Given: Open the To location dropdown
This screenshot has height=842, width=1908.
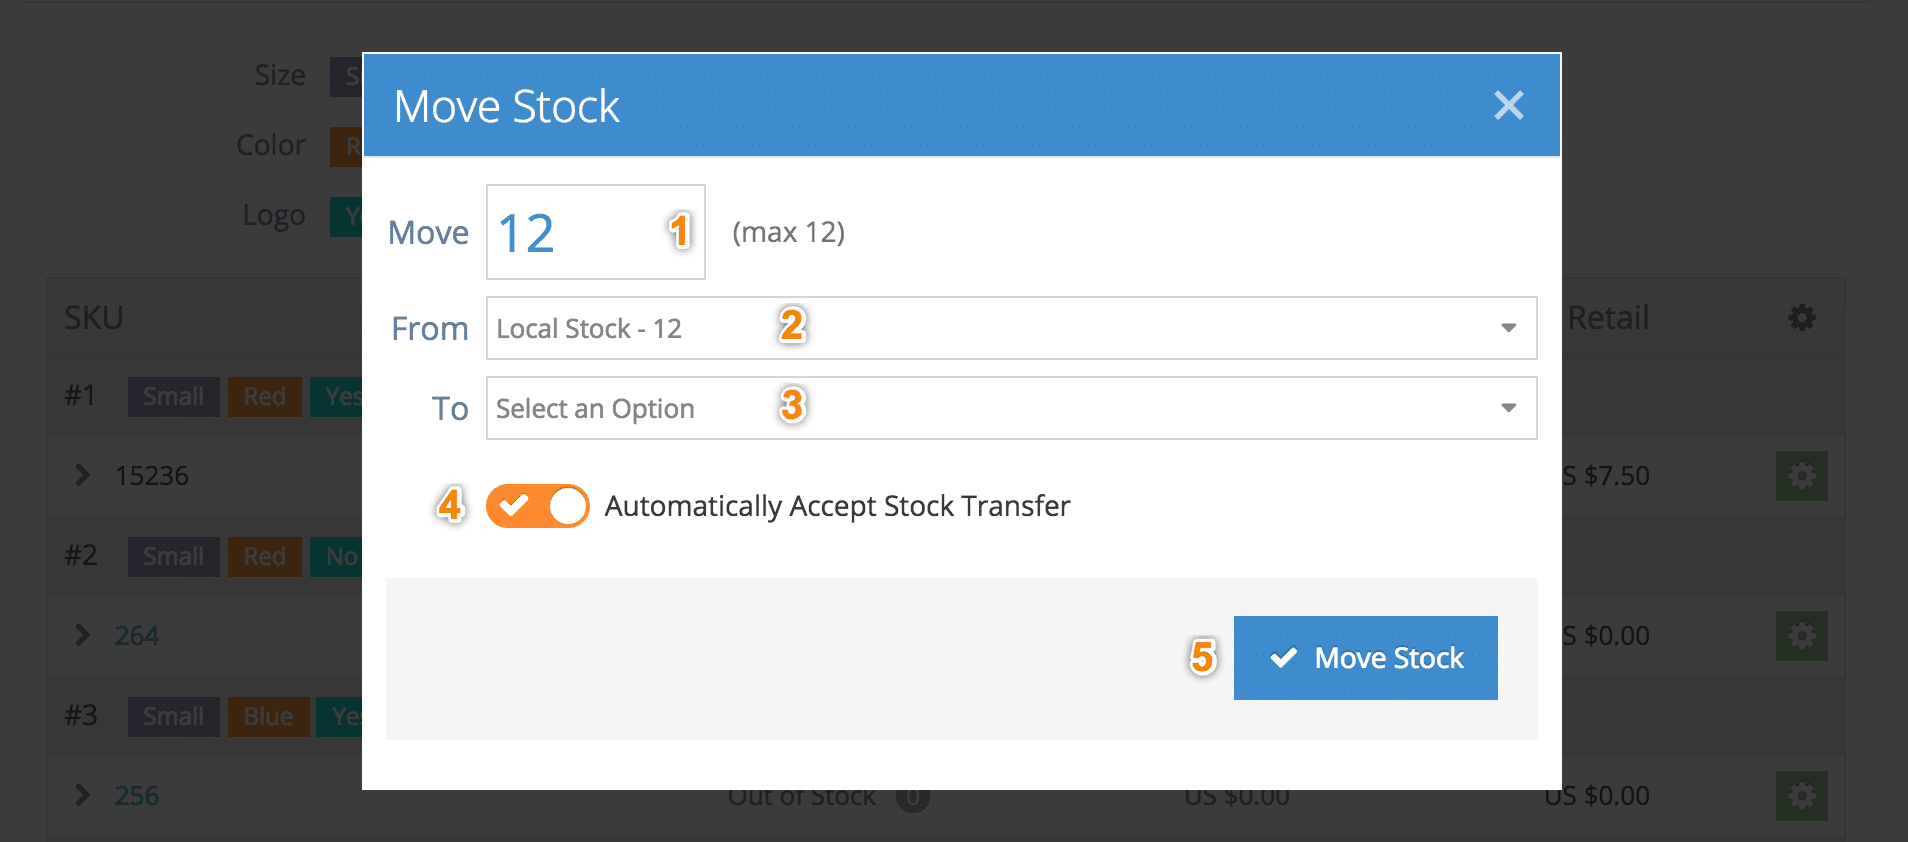Looking at the screenshot, I should click(x=1011, y=408).
